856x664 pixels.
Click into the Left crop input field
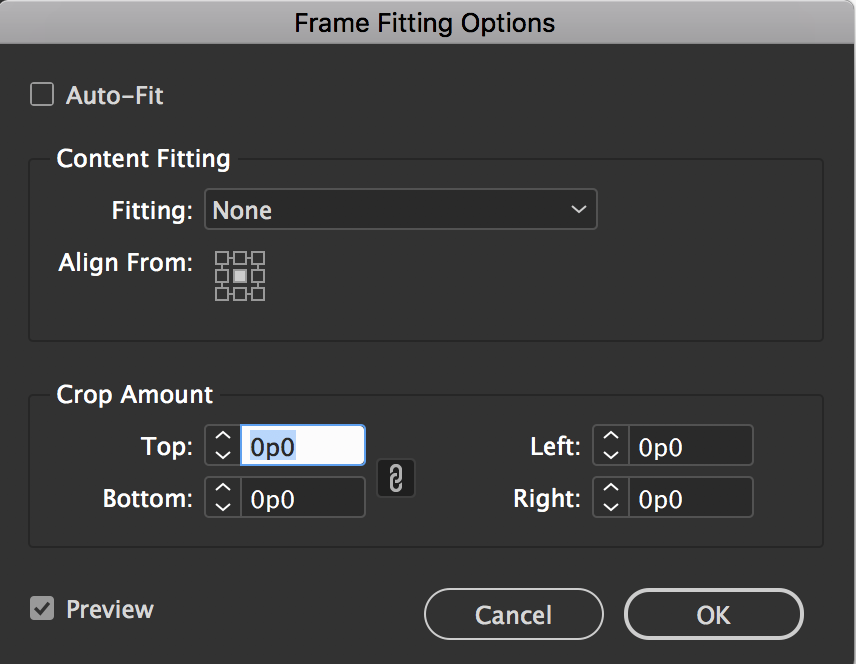pos(691,446)
